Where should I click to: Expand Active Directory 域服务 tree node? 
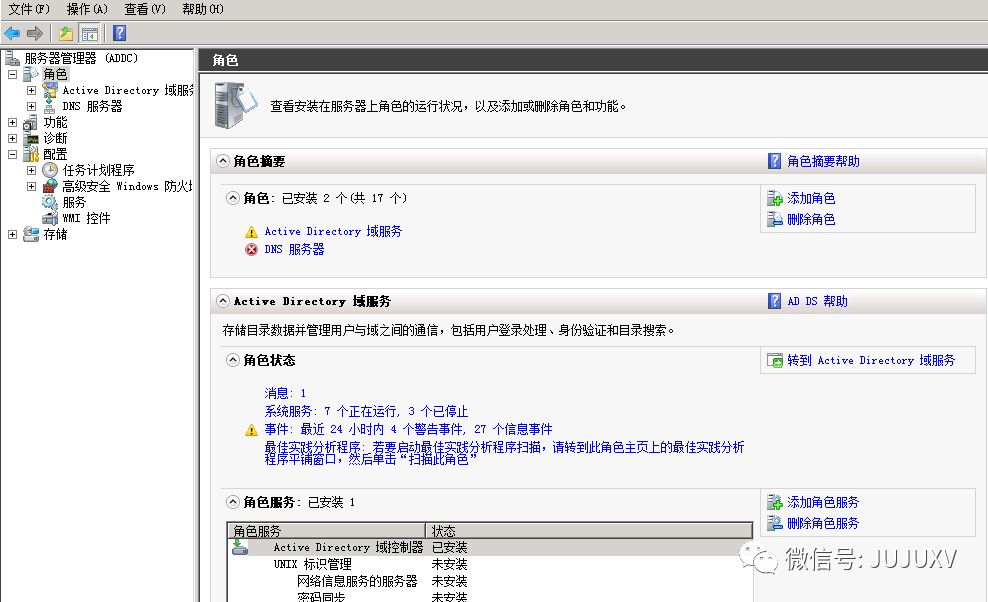tap(31, 90)
